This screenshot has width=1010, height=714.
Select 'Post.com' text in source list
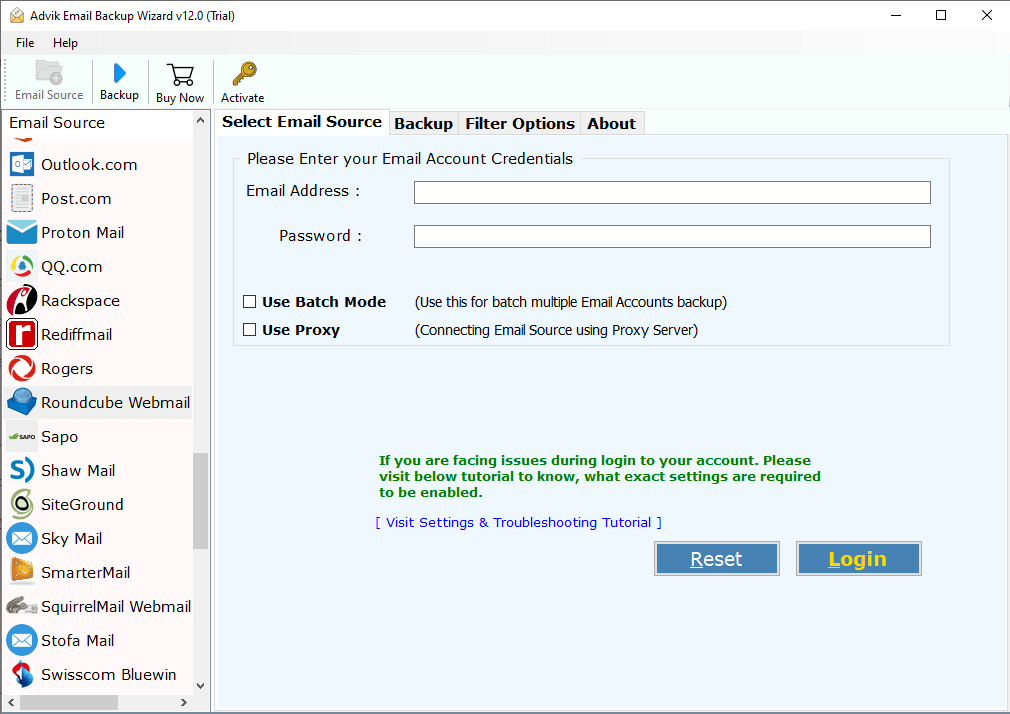[x=76, y=199]
